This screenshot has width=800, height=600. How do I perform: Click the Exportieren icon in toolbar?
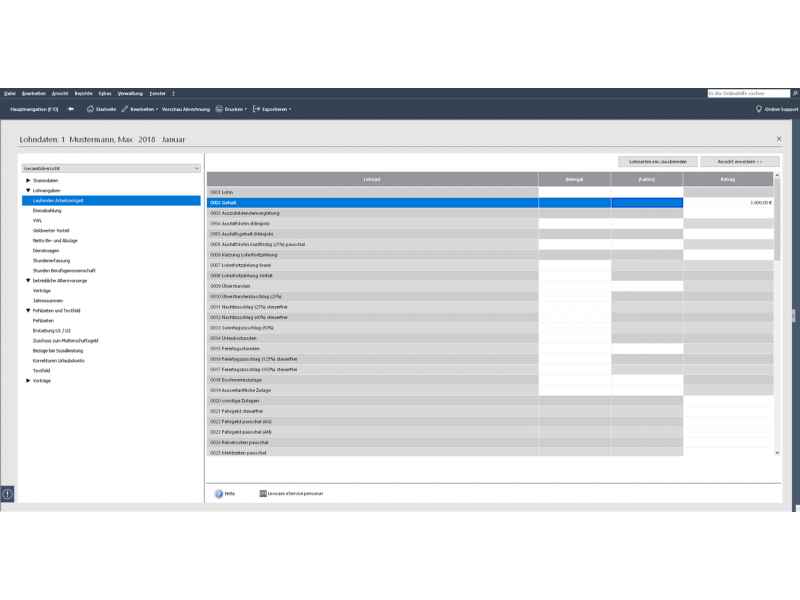(x=256, y=108)
